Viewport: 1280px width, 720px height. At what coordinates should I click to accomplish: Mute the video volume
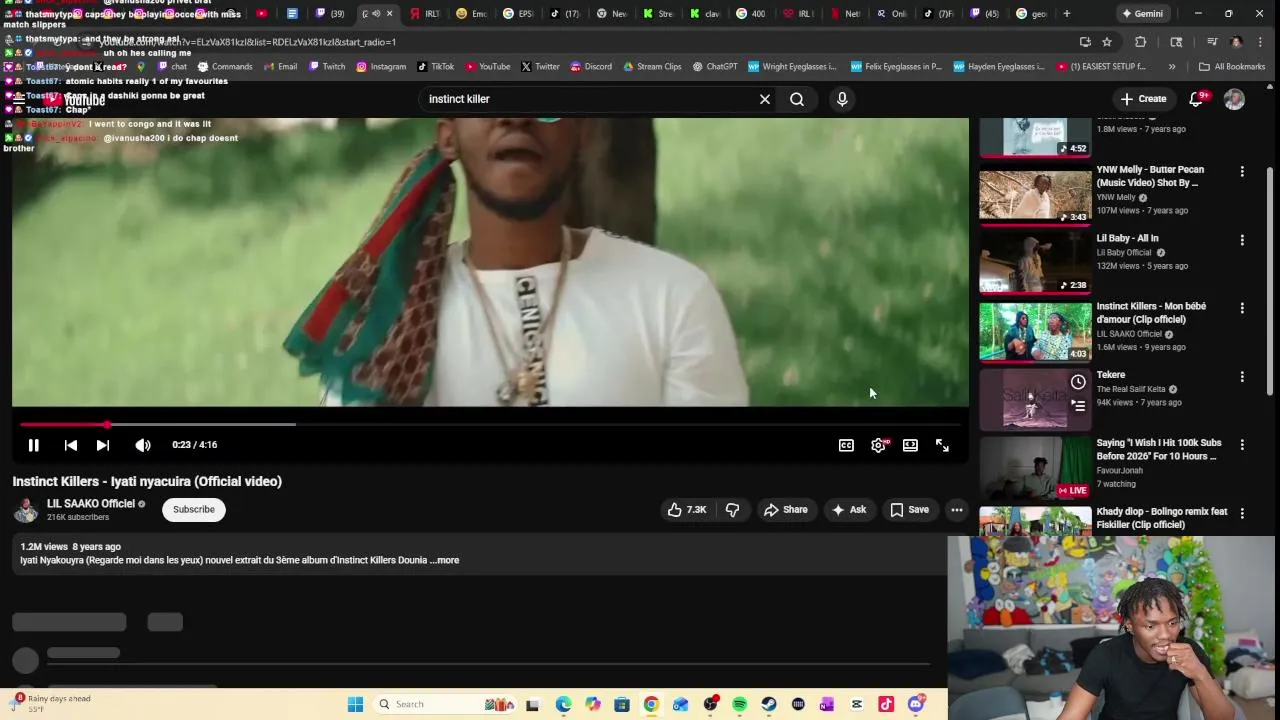tap(143, 445)
